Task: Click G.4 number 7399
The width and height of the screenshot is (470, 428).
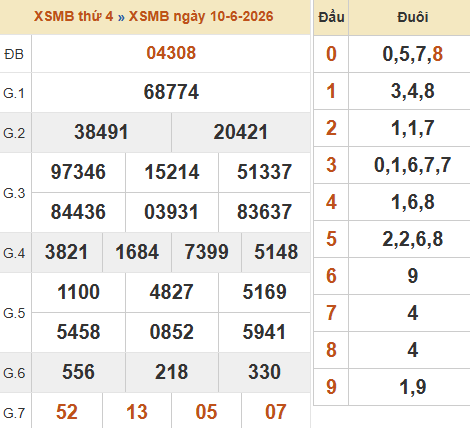Action: (207, 252)
